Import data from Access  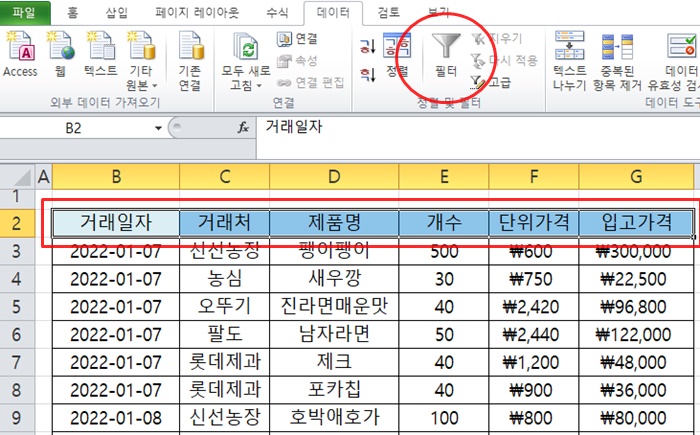tap(20, 54)
